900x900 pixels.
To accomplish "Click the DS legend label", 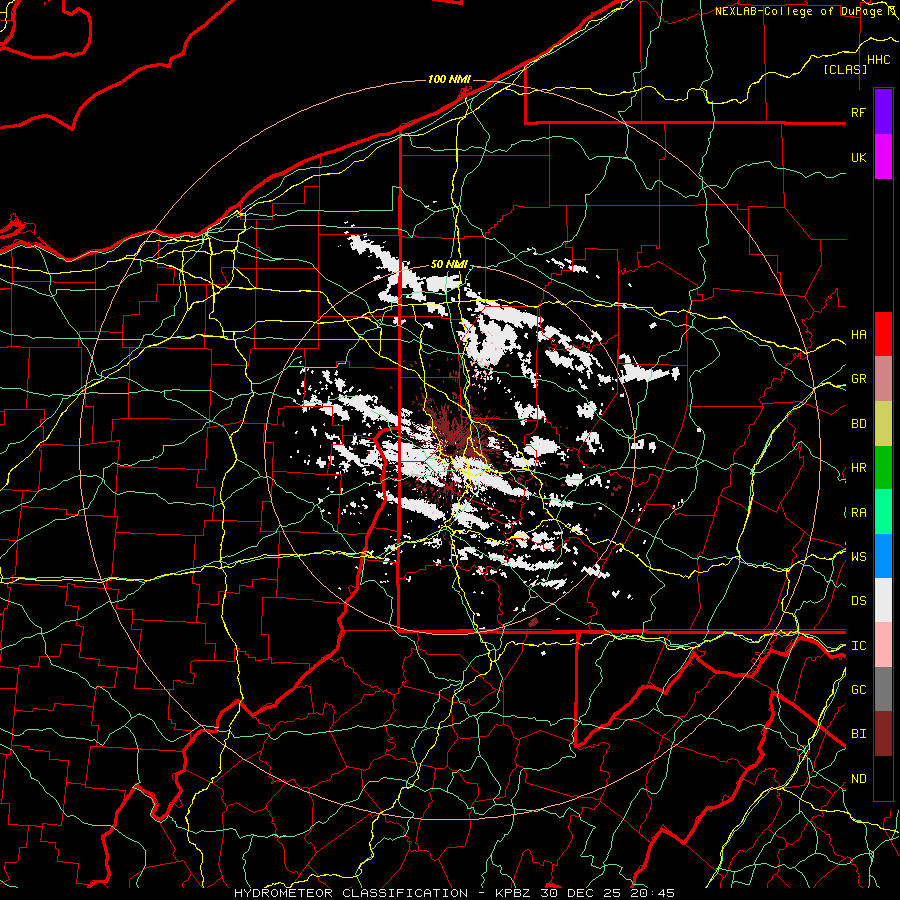I will coord(858,601).
